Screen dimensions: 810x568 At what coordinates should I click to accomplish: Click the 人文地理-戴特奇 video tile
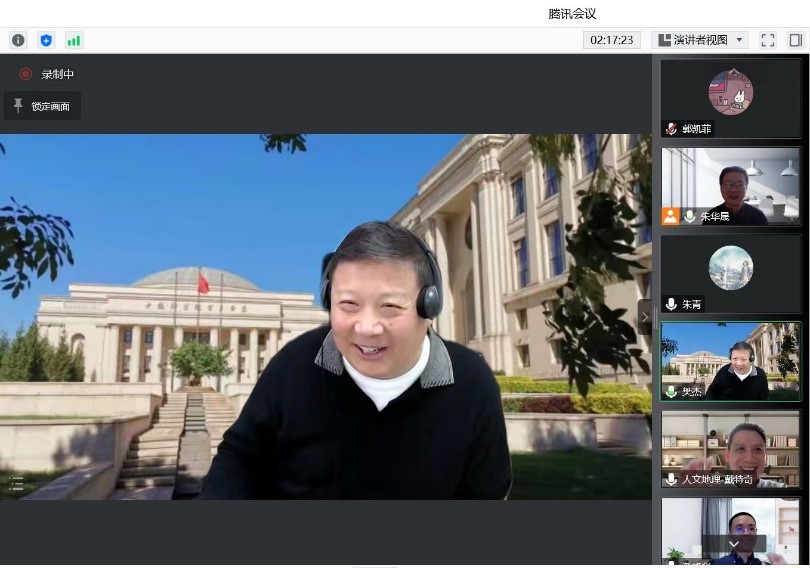tap(730, 447)
